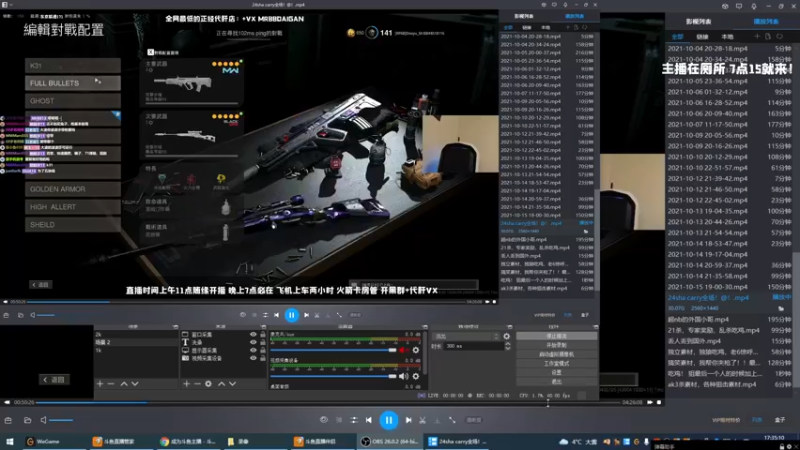Click the play-order icon left of the bottom previous button
The width and height of the screenshot is (800, 450).
point(354,420)
